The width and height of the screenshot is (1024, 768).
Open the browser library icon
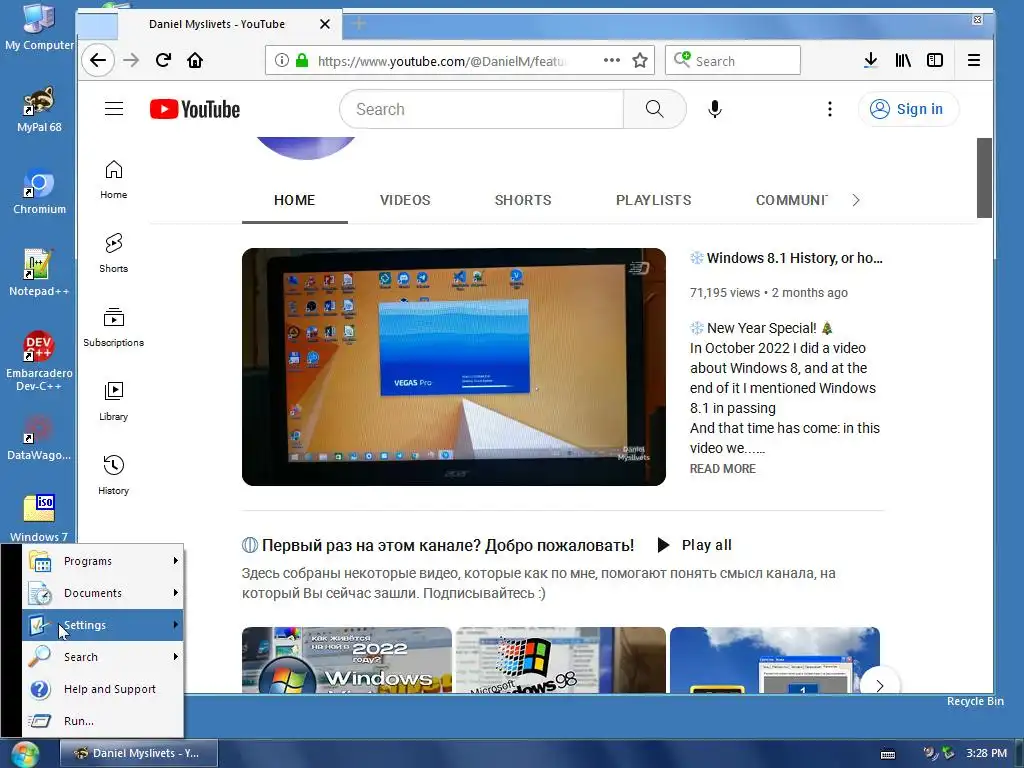tap(903, 61)
